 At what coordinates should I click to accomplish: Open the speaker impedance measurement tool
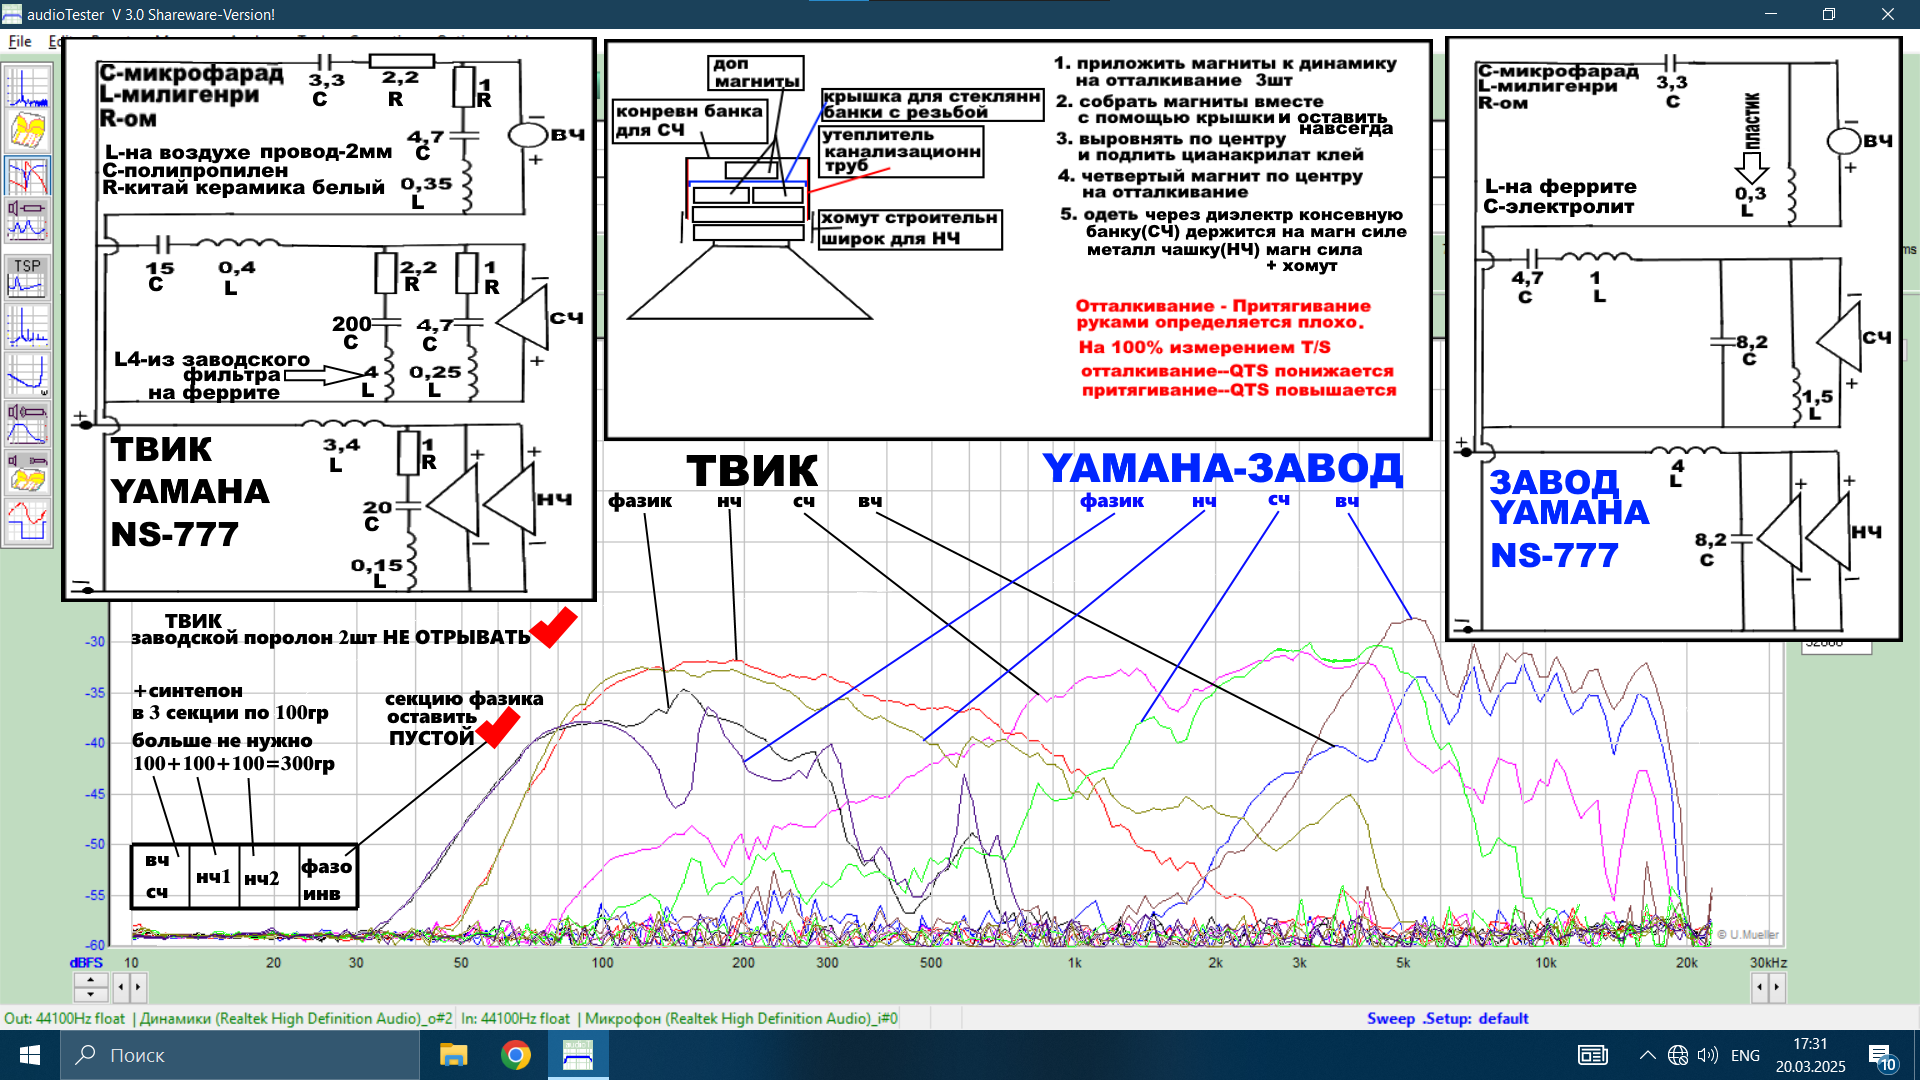click(x=27, y=219)
